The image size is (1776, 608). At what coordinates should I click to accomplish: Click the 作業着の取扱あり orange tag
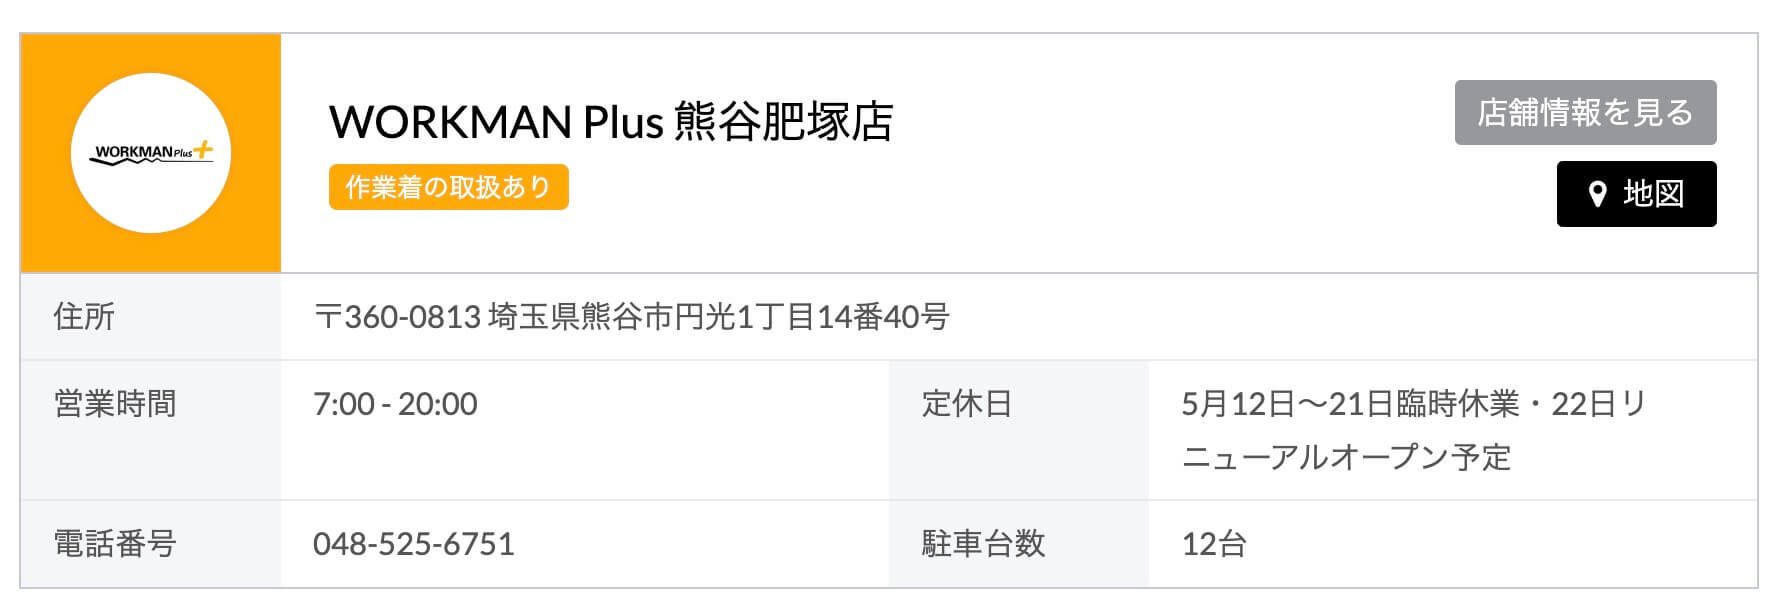(x=448, y=187)
